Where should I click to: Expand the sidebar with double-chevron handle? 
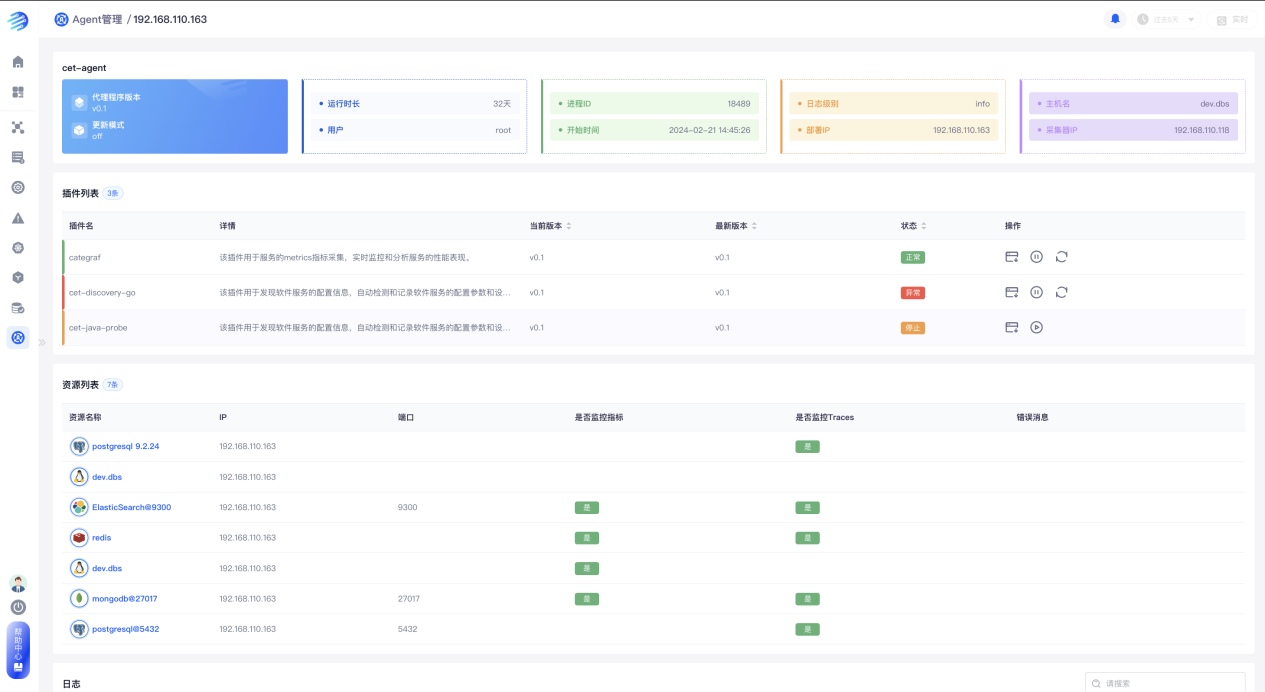click(x=42, y=342)
